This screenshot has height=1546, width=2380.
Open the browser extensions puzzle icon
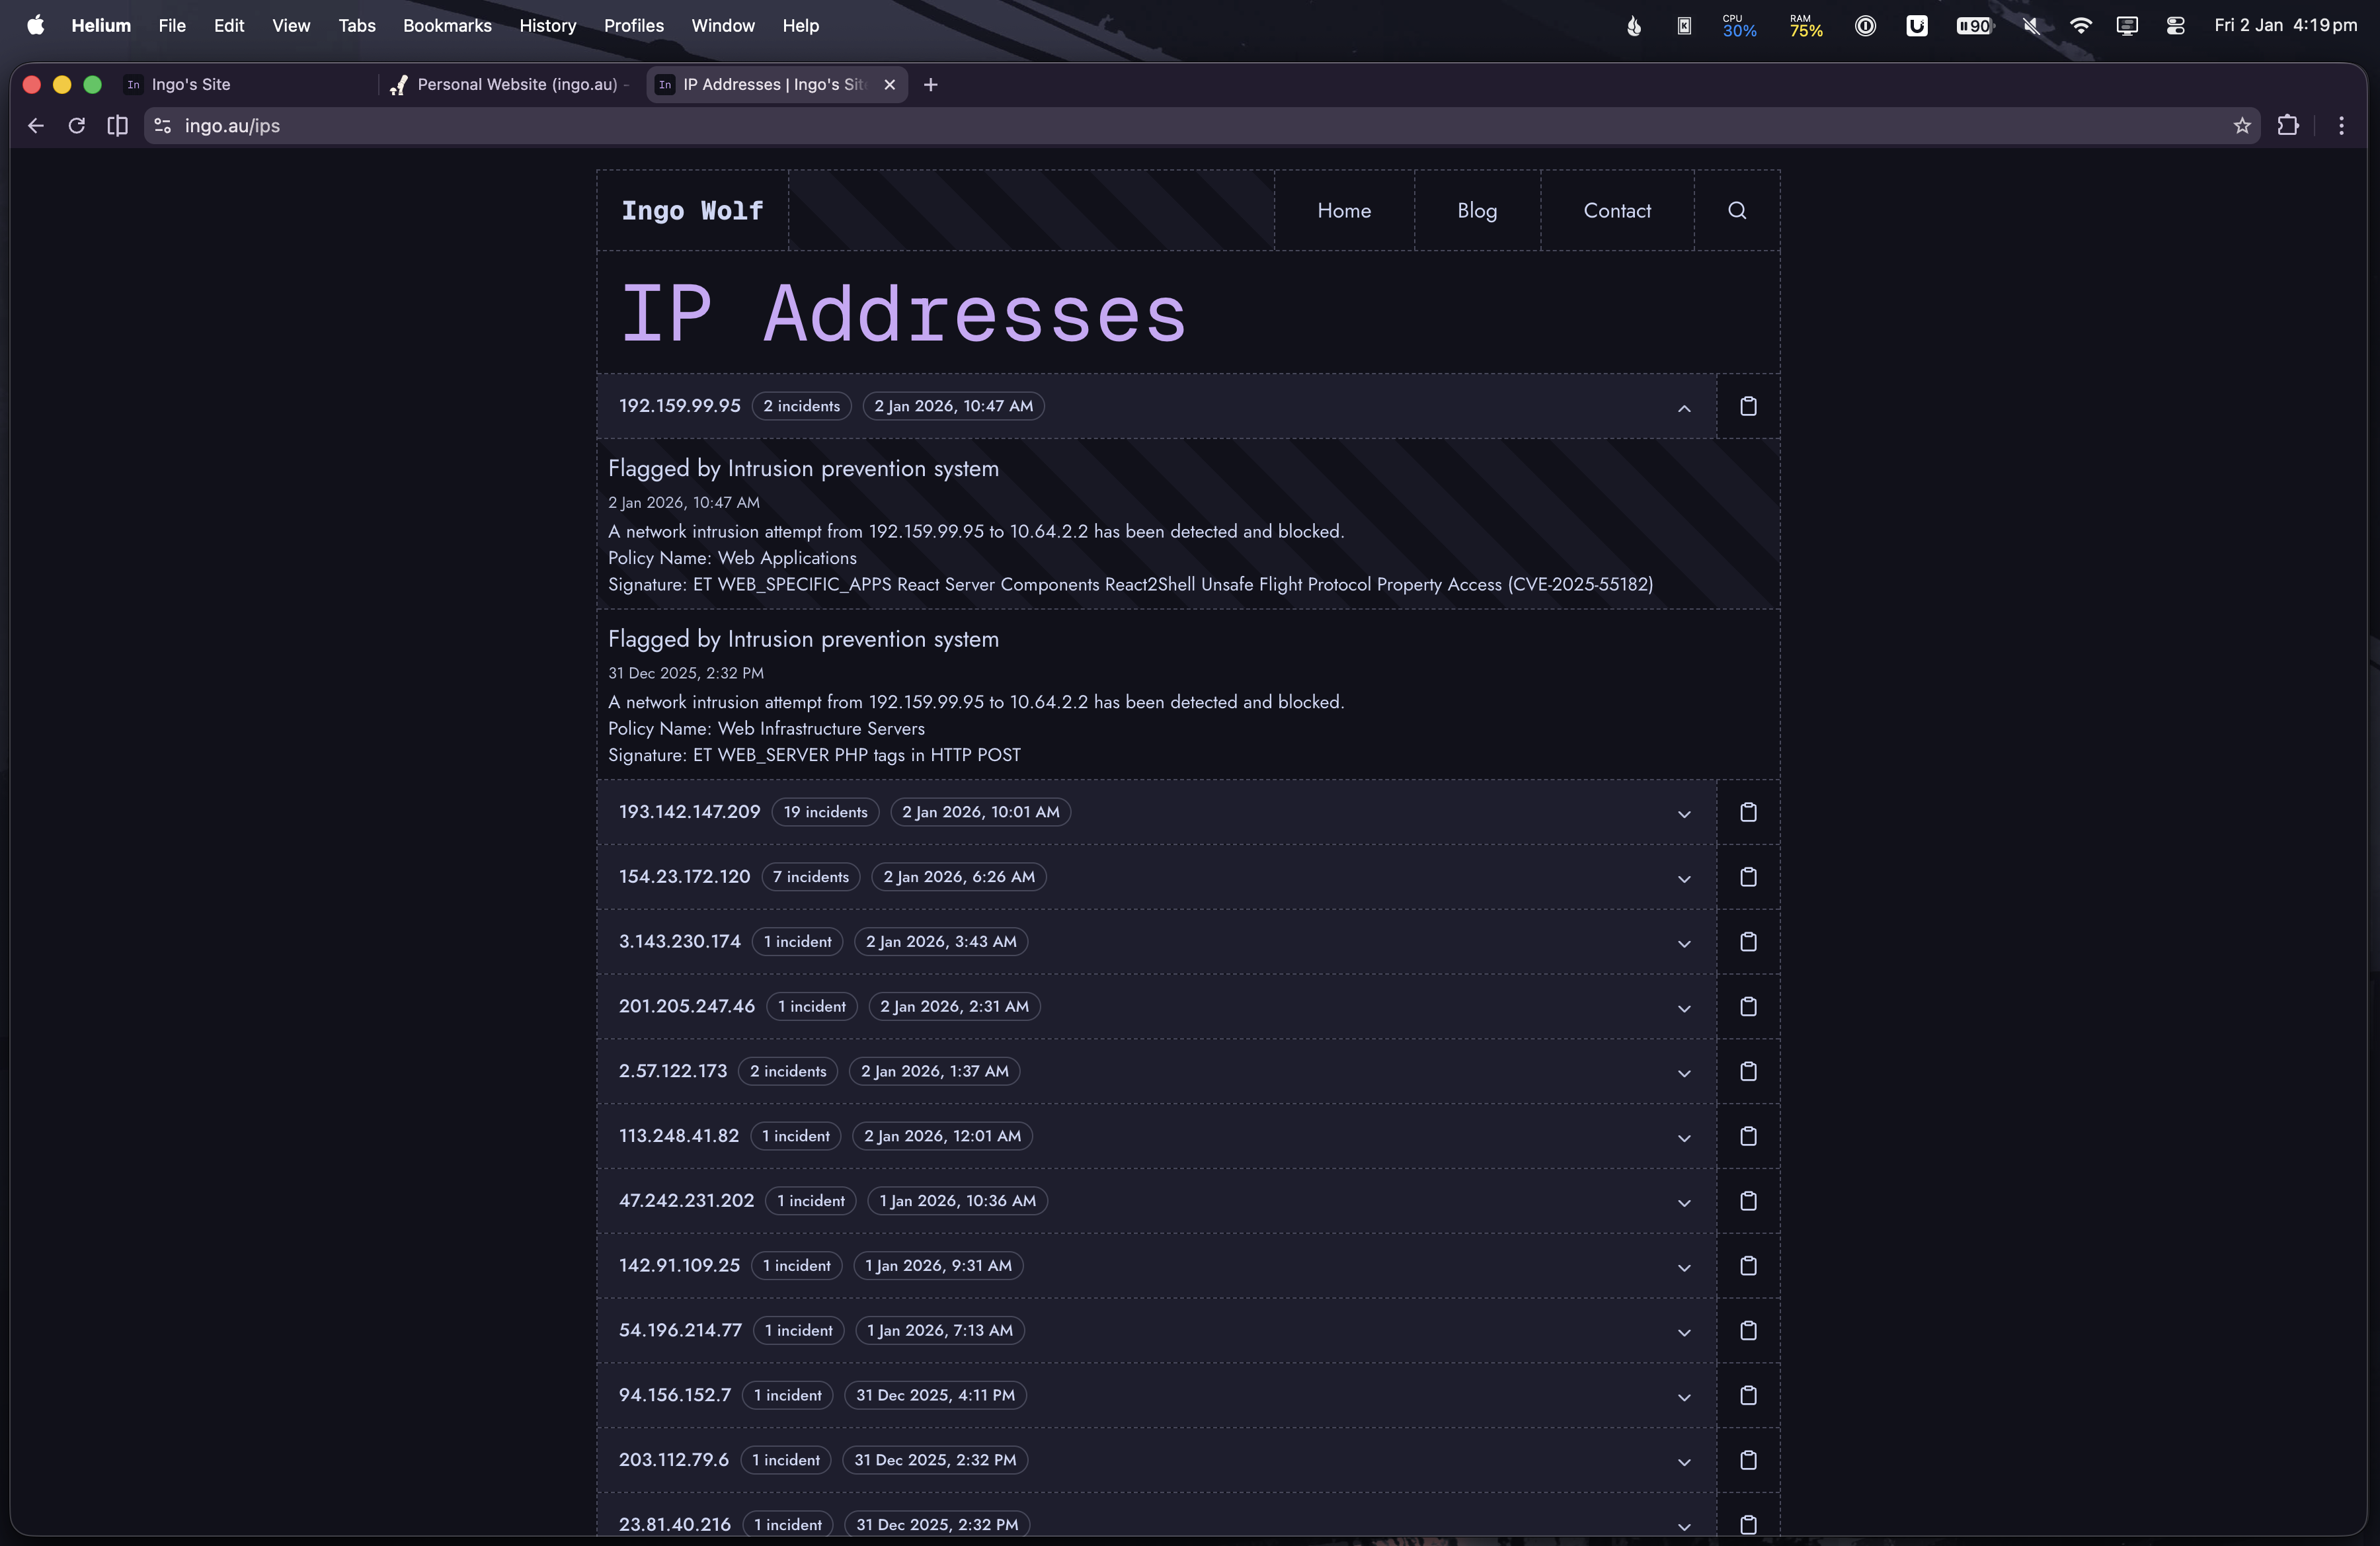(x=2287, y=126)
